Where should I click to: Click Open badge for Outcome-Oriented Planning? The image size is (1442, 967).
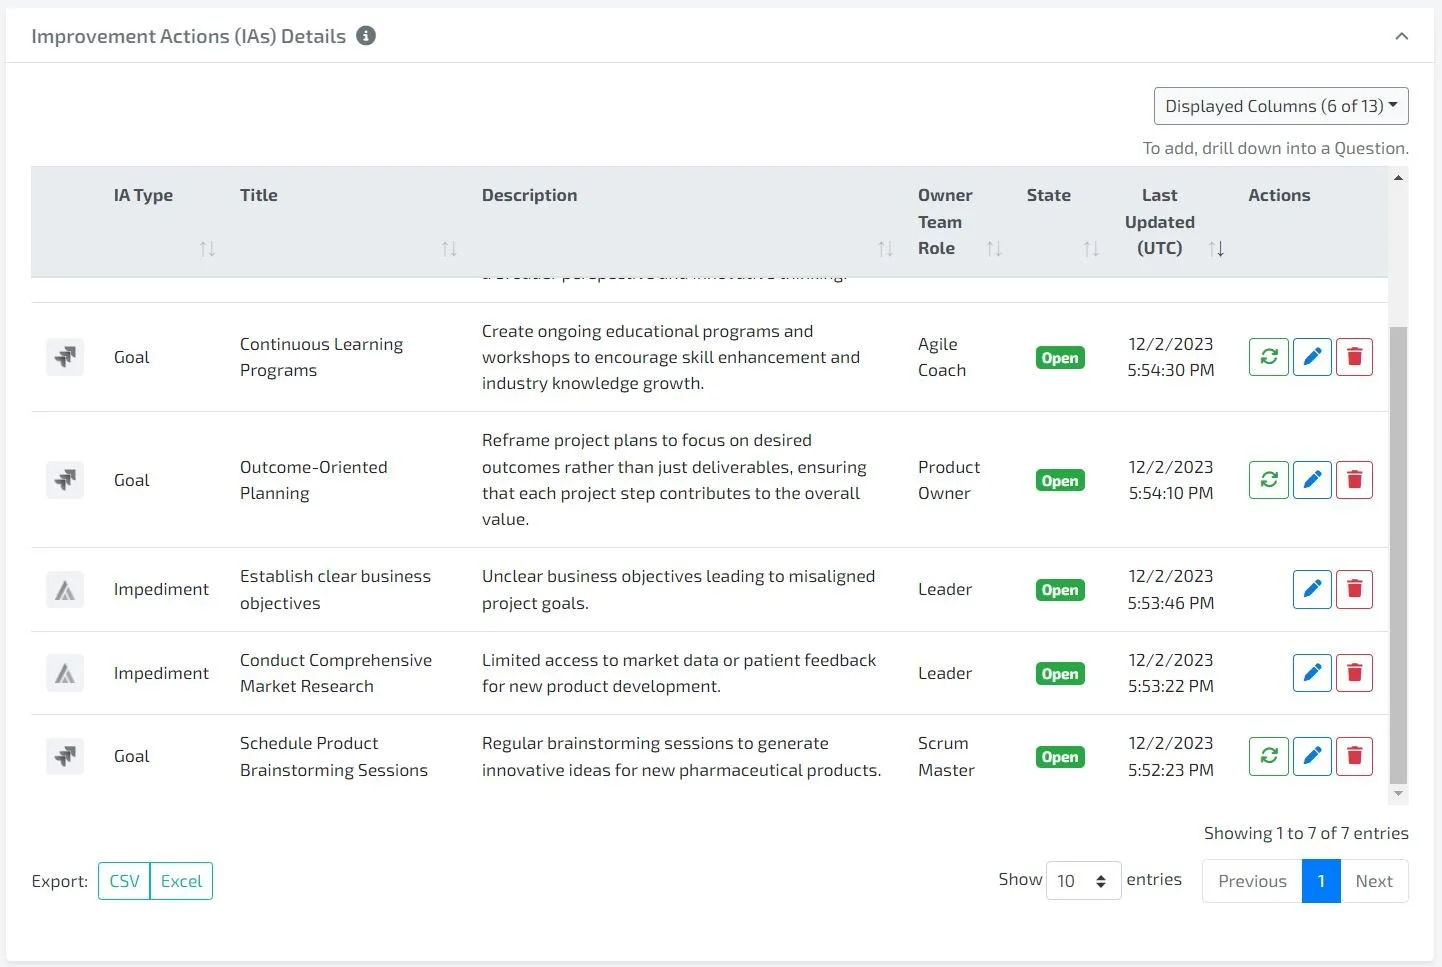click(x=1060, y=481)
